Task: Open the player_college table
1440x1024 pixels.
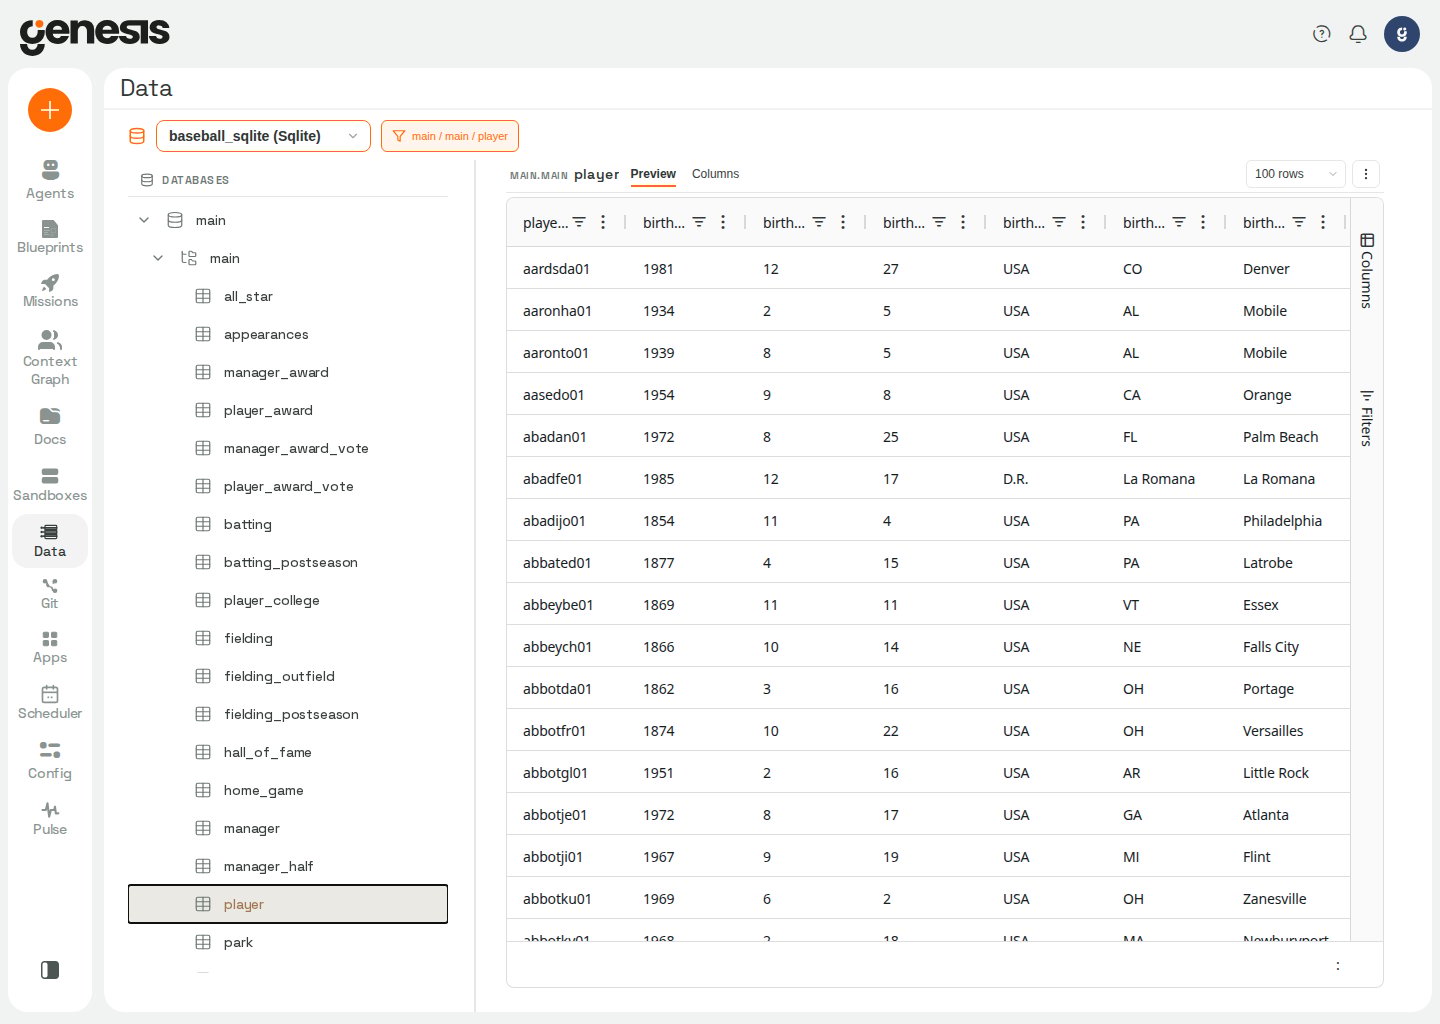Action: (x=288, y=600)
